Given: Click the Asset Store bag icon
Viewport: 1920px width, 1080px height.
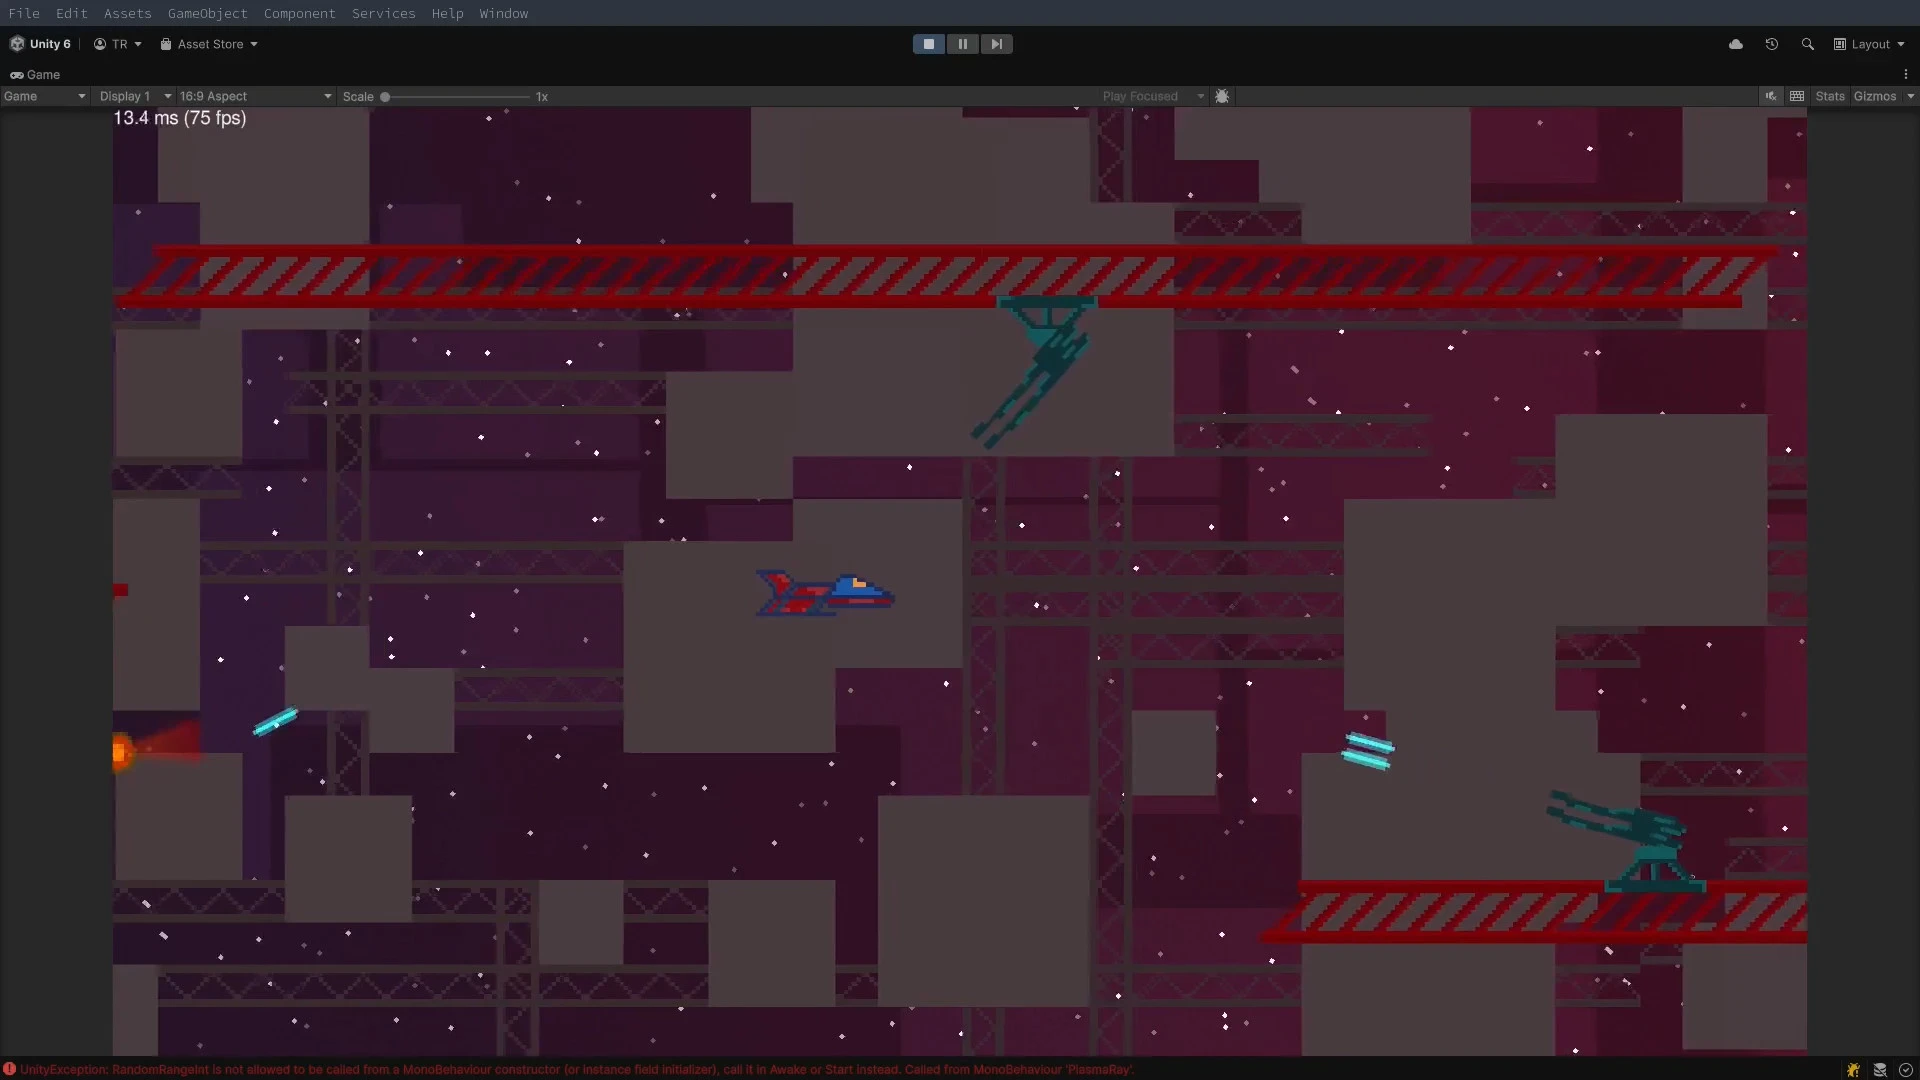Looking at the screenshot, I should click(166, 44).
